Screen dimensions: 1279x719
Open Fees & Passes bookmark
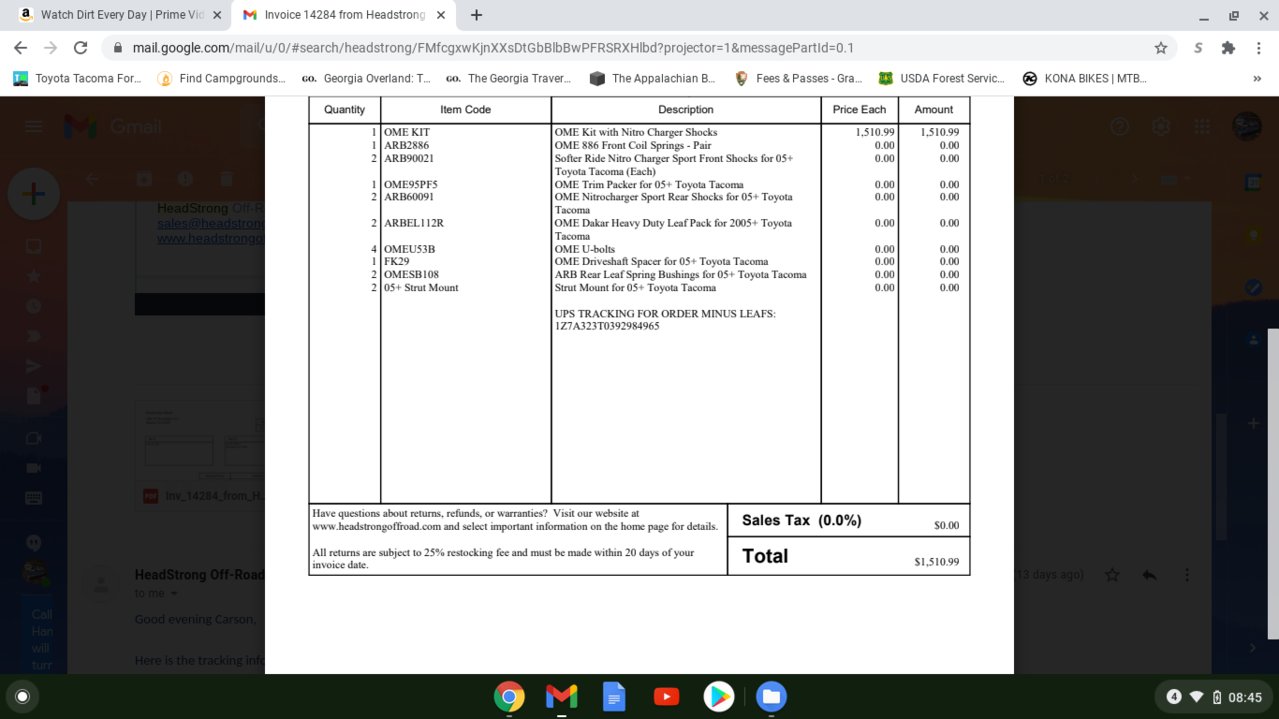click(797, 78)
